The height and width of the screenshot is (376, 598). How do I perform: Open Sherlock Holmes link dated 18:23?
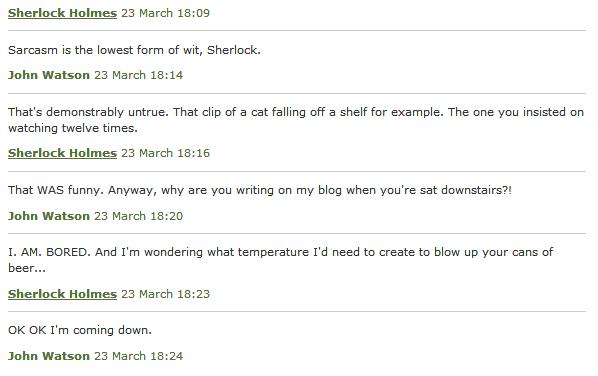(62, 294)
